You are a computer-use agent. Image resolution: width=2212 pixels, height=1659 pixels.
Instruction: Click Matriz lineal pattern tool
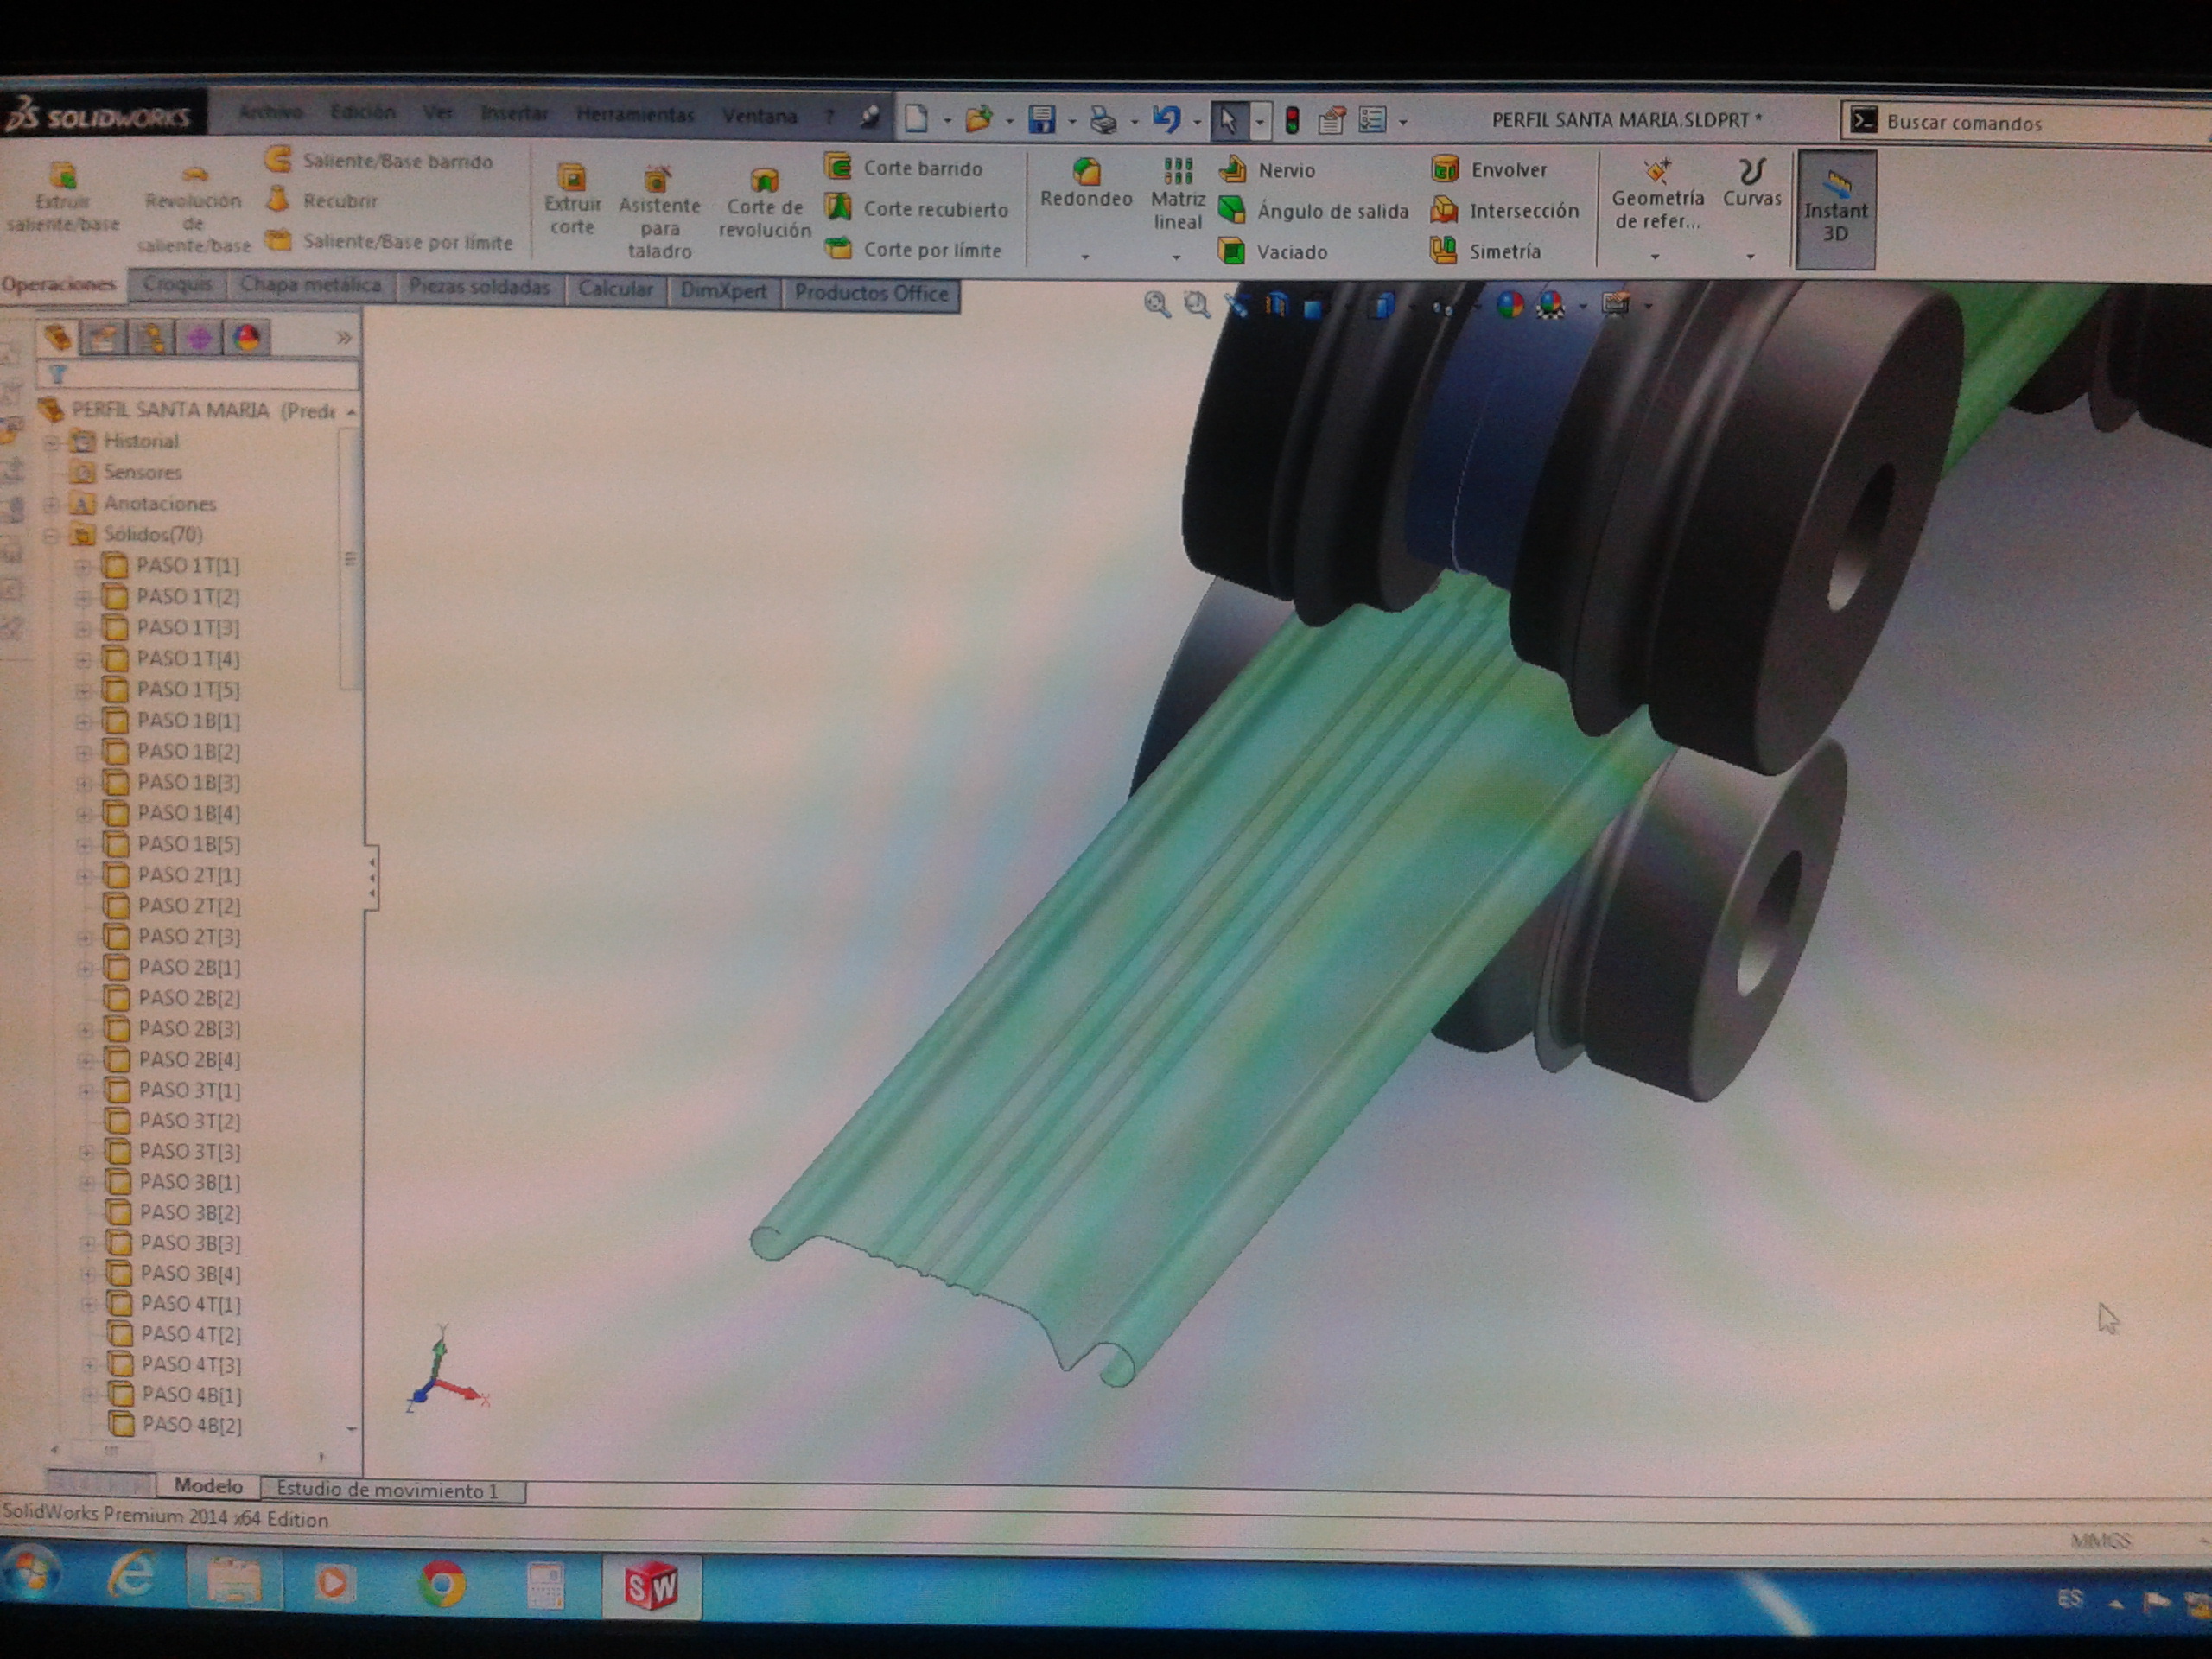1177,194
